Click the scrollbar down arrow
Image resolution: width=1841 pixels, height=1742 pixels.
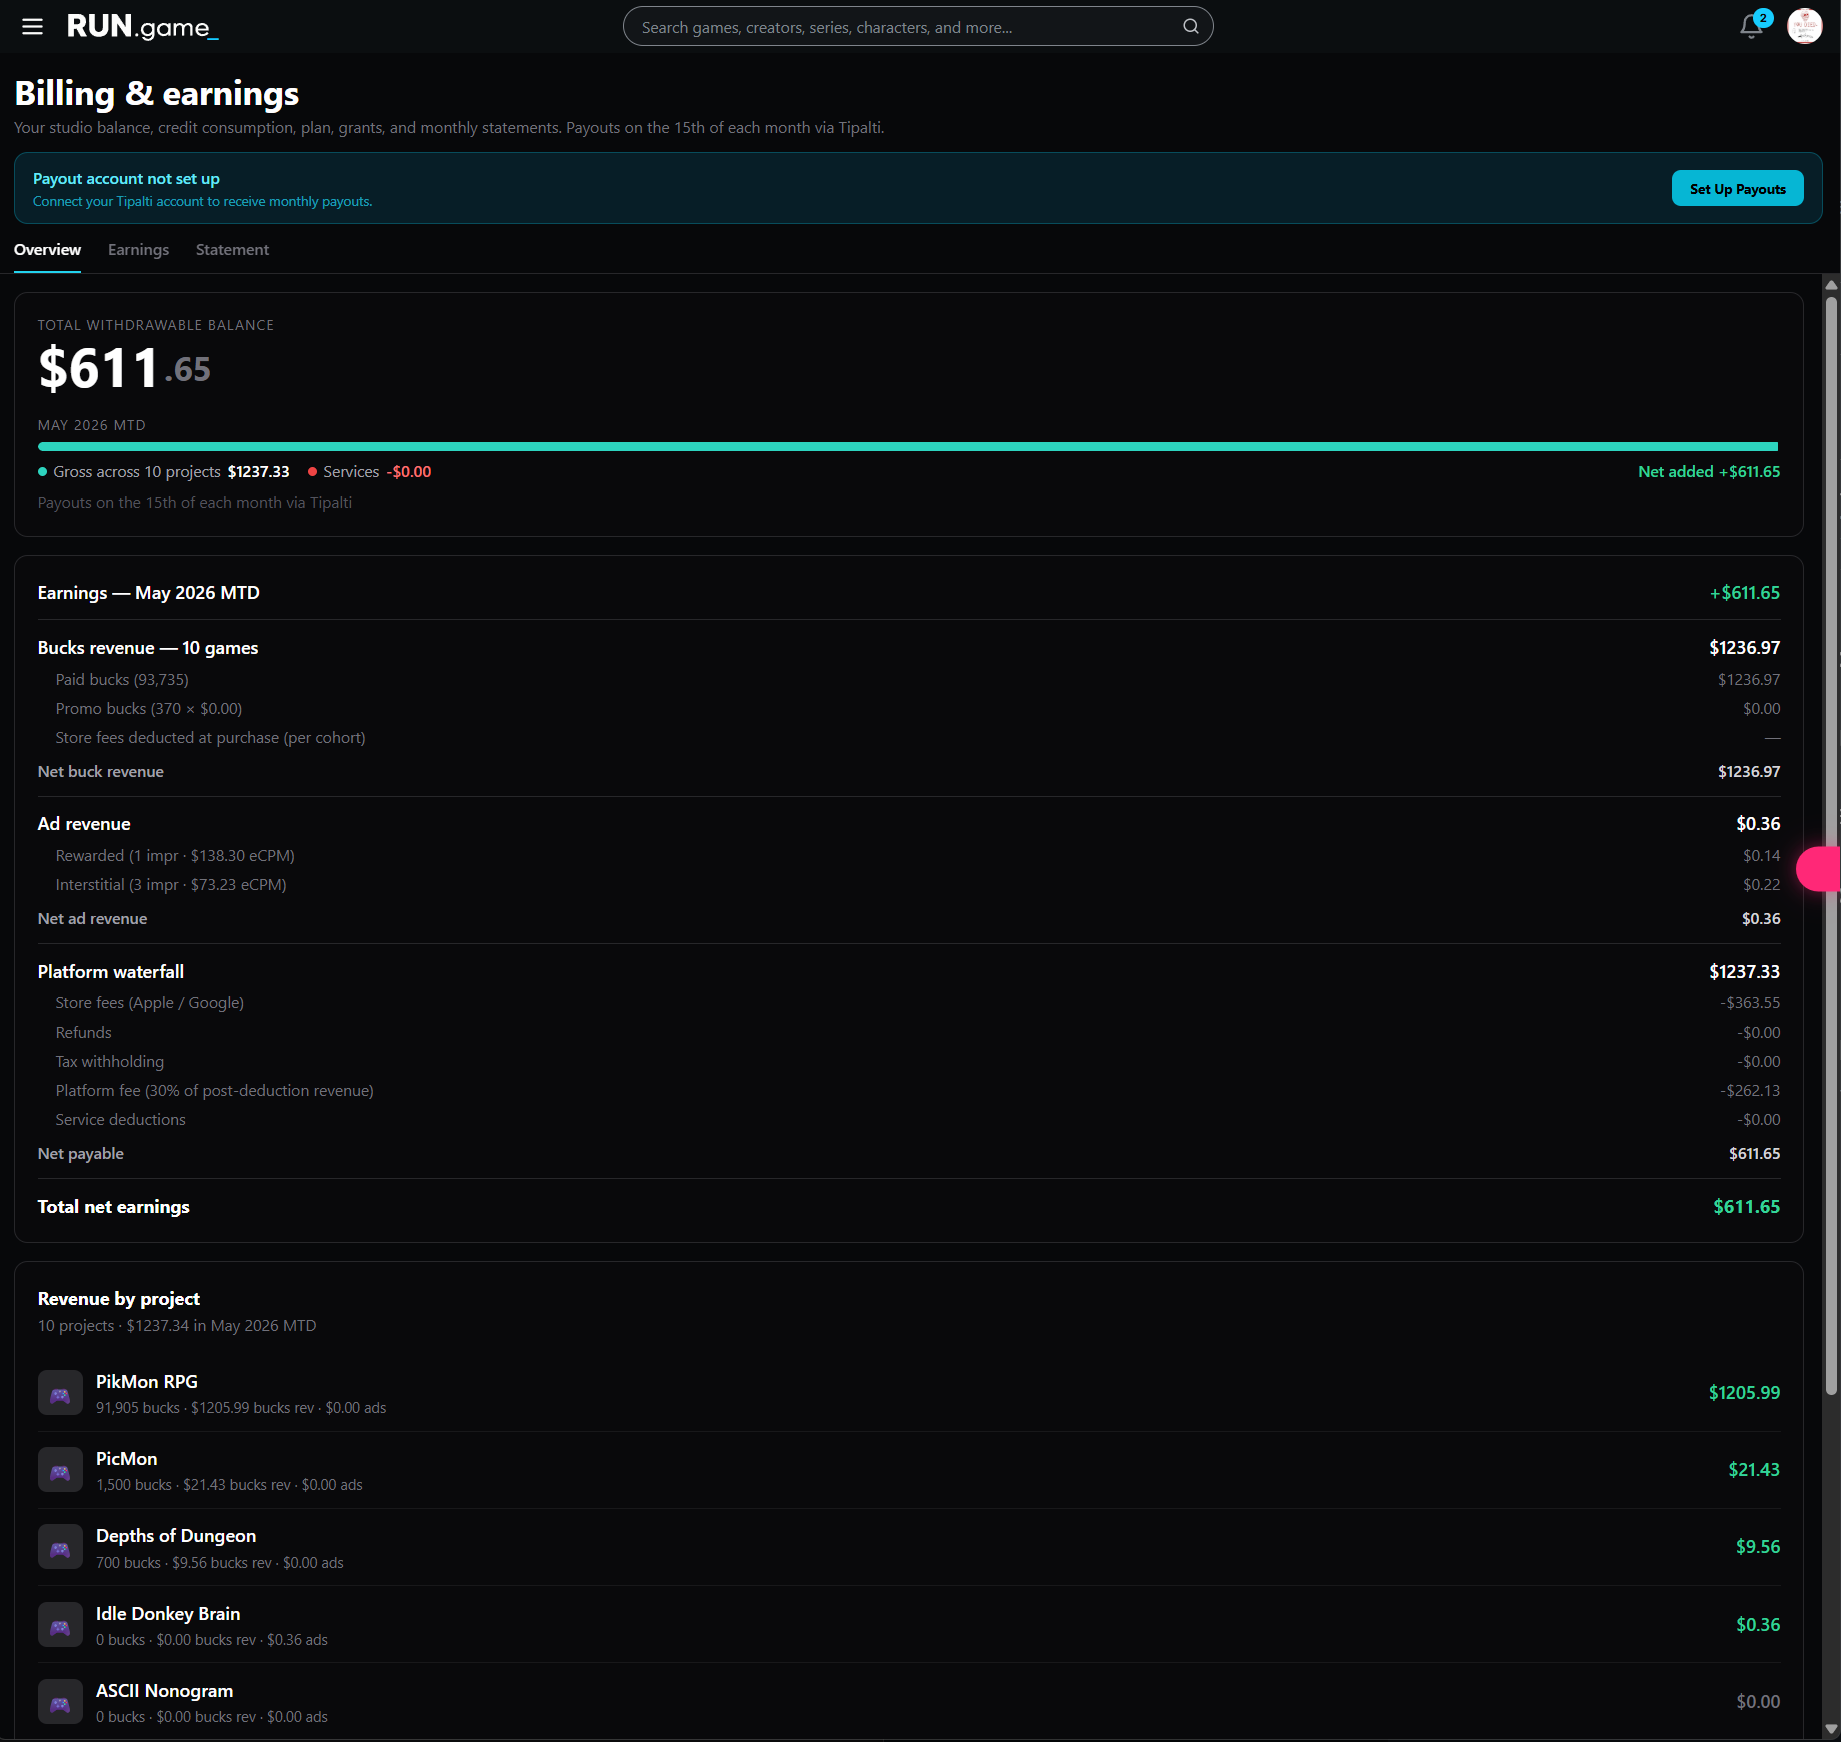click(x=1831, y=1729)
